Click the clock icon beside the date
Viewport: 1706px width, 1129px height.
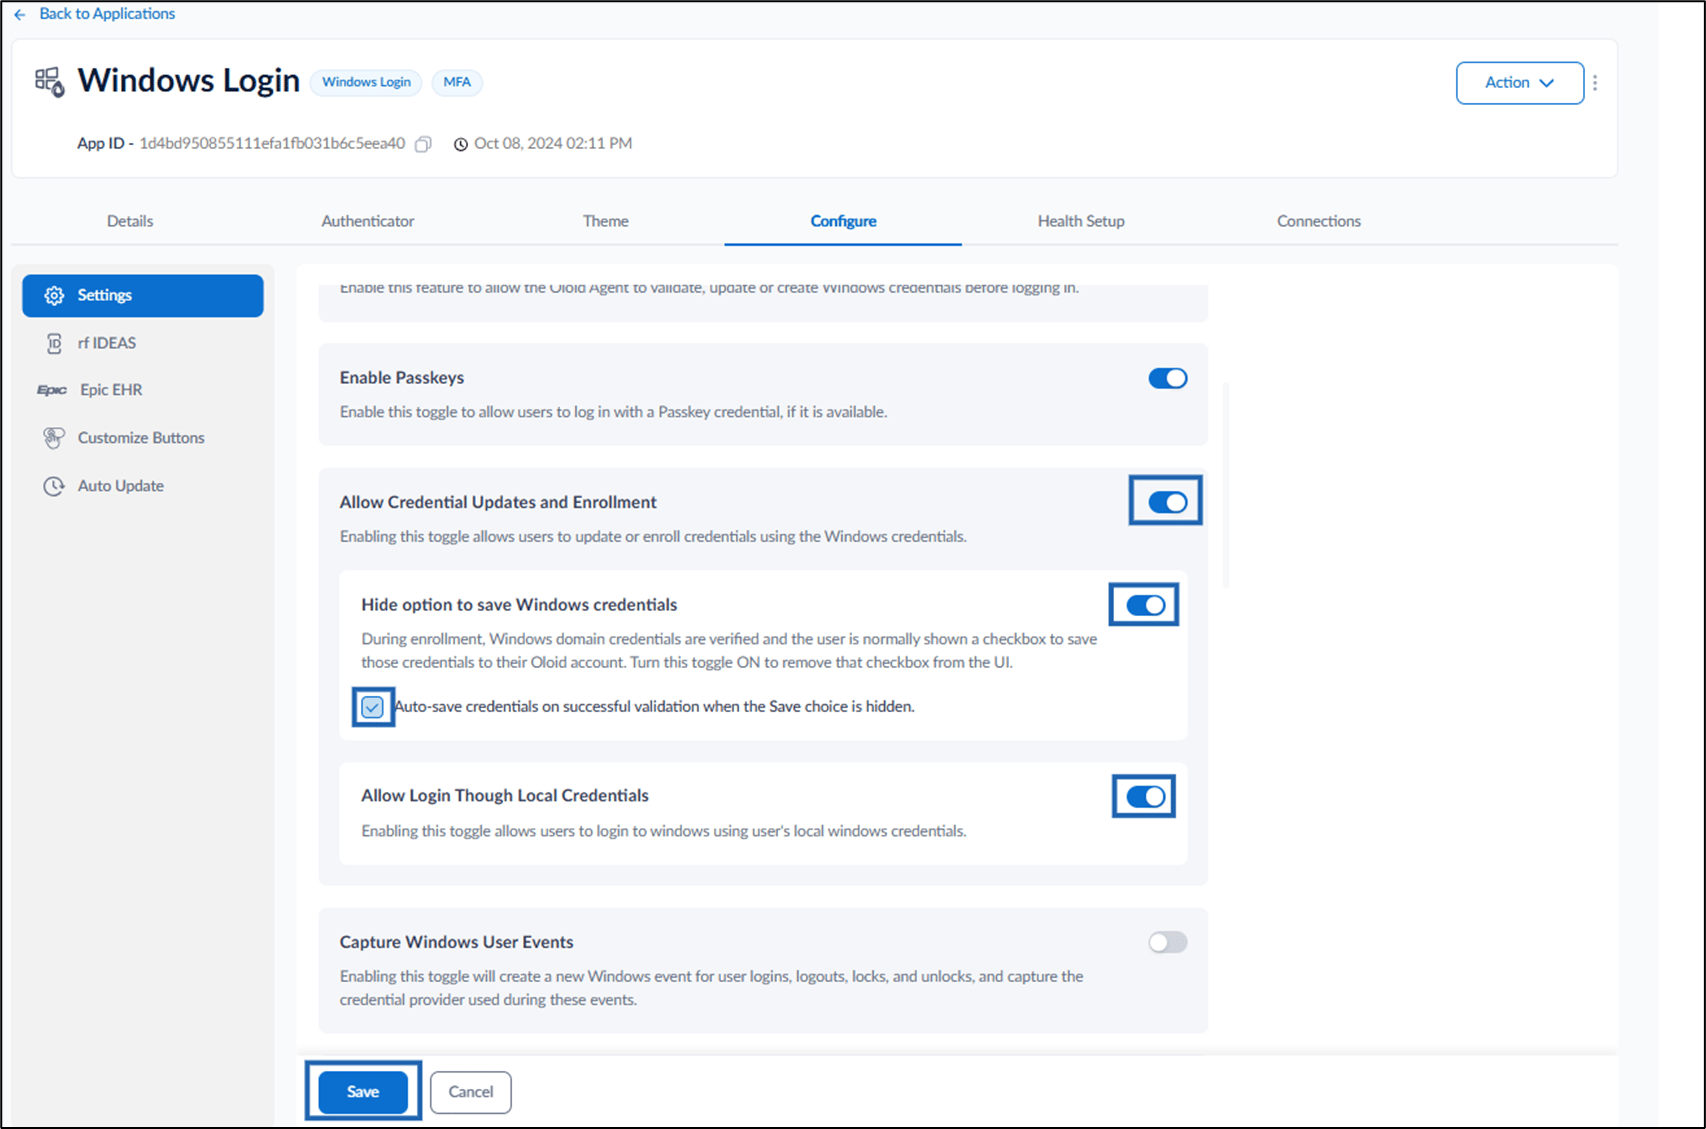pyautogui.click(x=460, y=144)
